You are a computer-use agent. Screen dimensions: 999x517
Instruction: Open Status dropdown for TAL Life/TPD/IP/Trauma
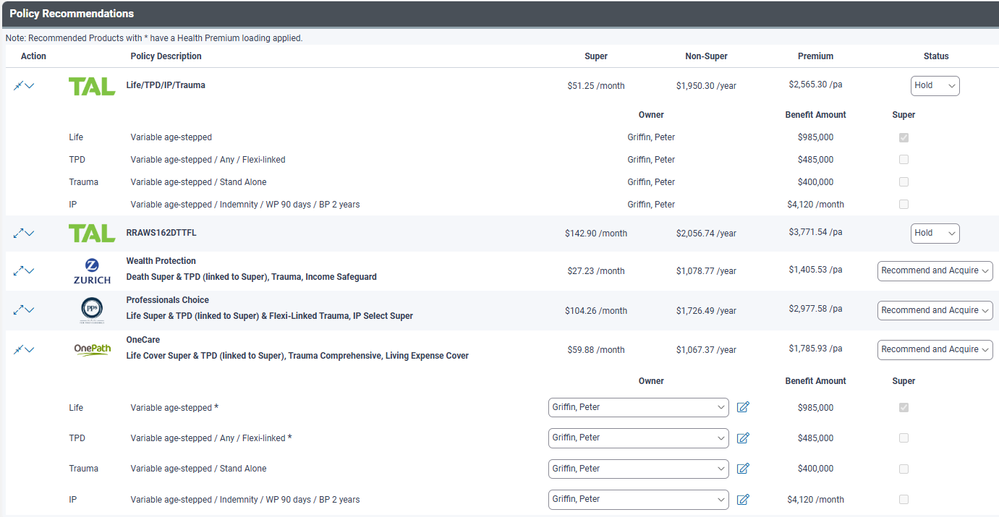[934, 86]
